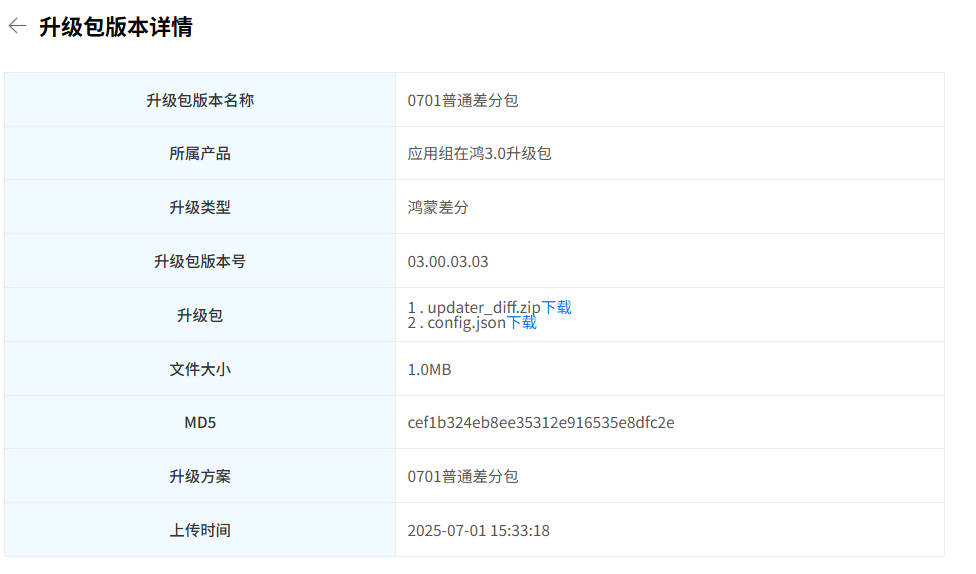This screenshot has width=976, height=574.
Task: Click 0701普通差分包 in the 升级包版本名称 row
Action: coord(462,100)
